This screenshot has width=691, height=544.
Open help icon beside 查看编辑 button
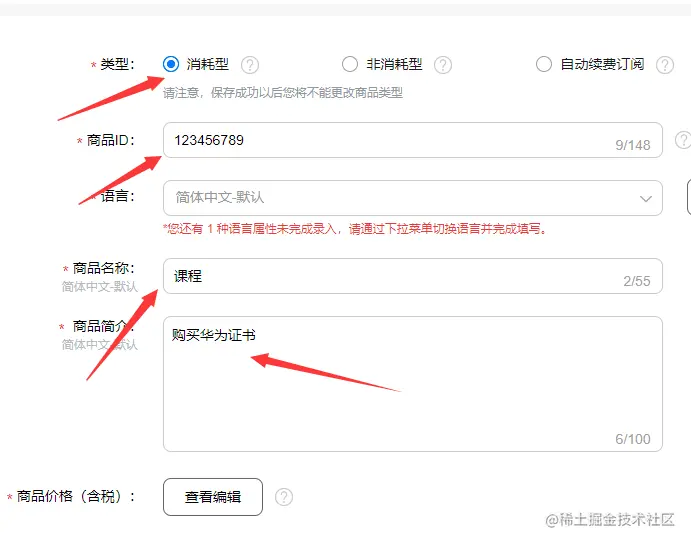284,497
